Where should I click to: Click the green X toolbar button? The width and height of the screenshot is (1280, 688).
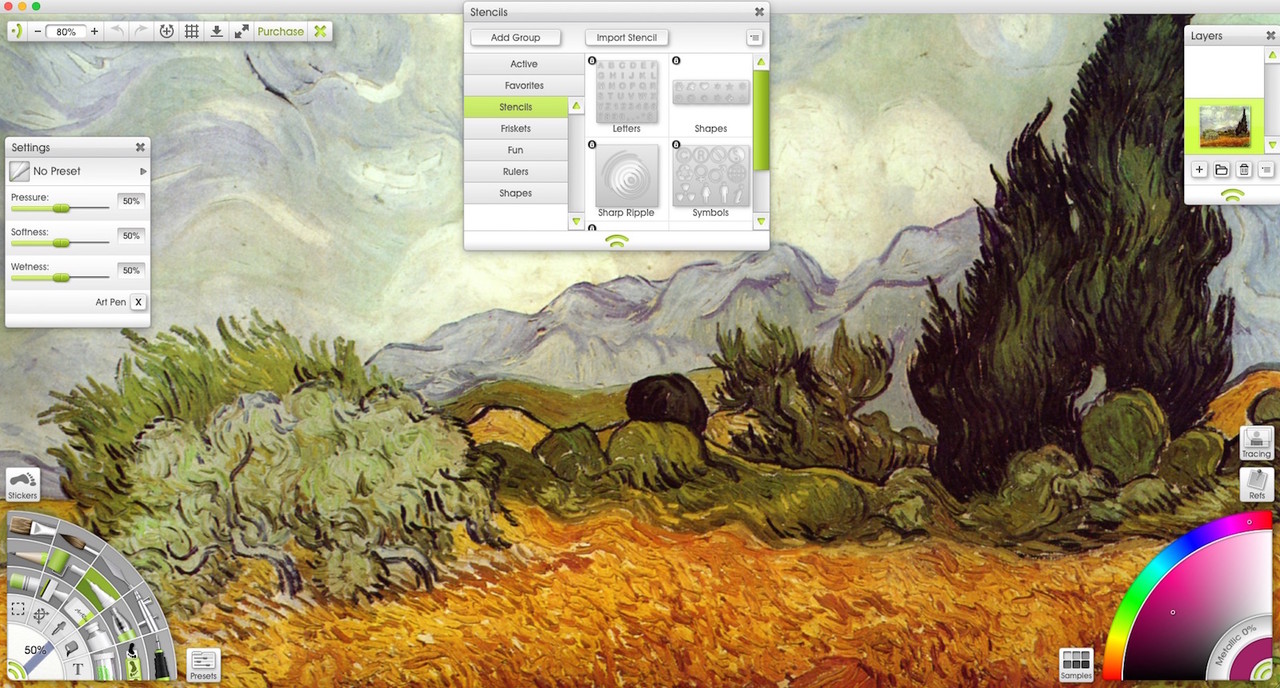coord(320,31)
